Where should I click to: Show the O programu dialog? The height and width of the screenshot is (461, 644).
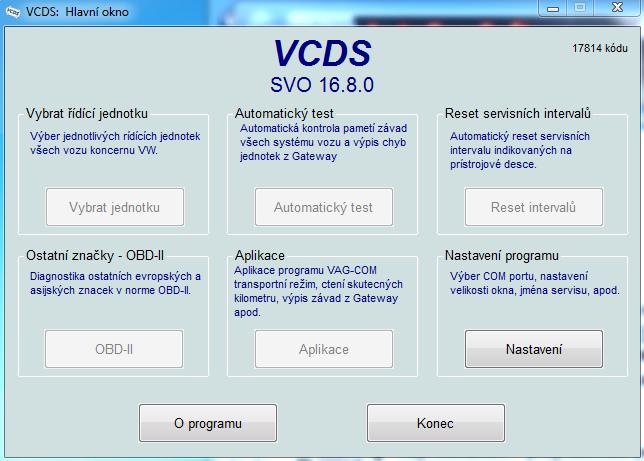pyautogui.click(x=208, y=423)
